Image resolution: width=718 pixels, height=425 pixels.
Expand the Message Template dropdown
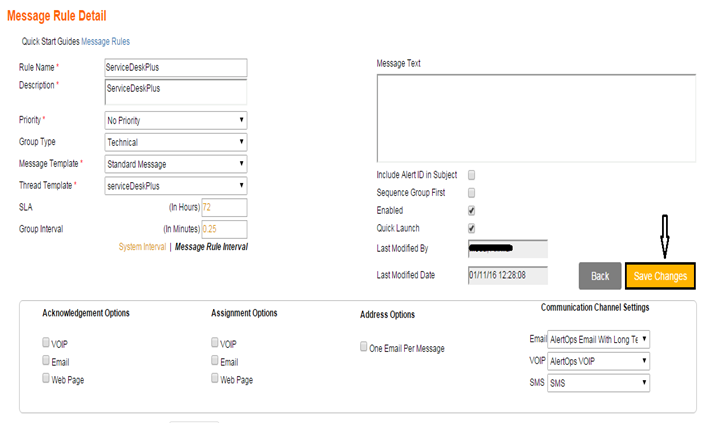click(x=175, y=164)
